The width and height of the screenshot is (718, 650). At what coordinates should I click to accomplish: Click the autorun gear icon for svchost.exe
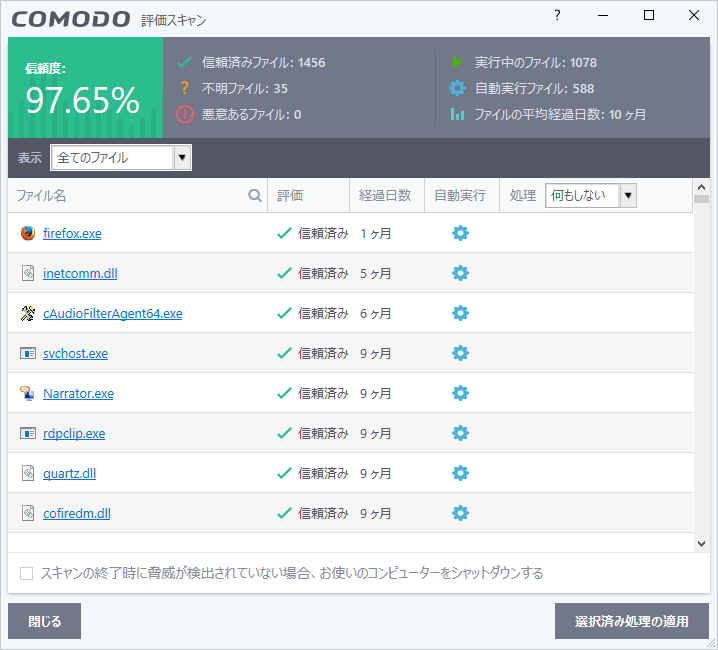[x=460, y=353]
